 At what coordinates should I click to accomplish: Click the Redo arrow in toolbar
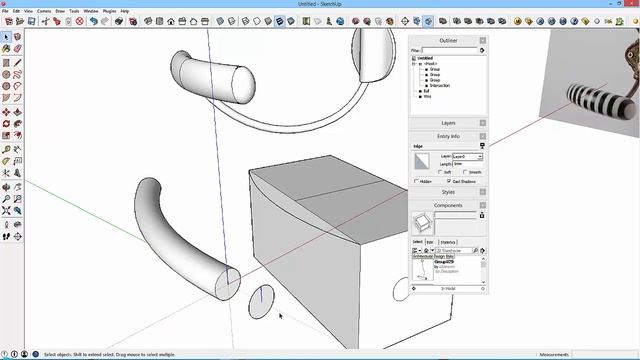105,21
